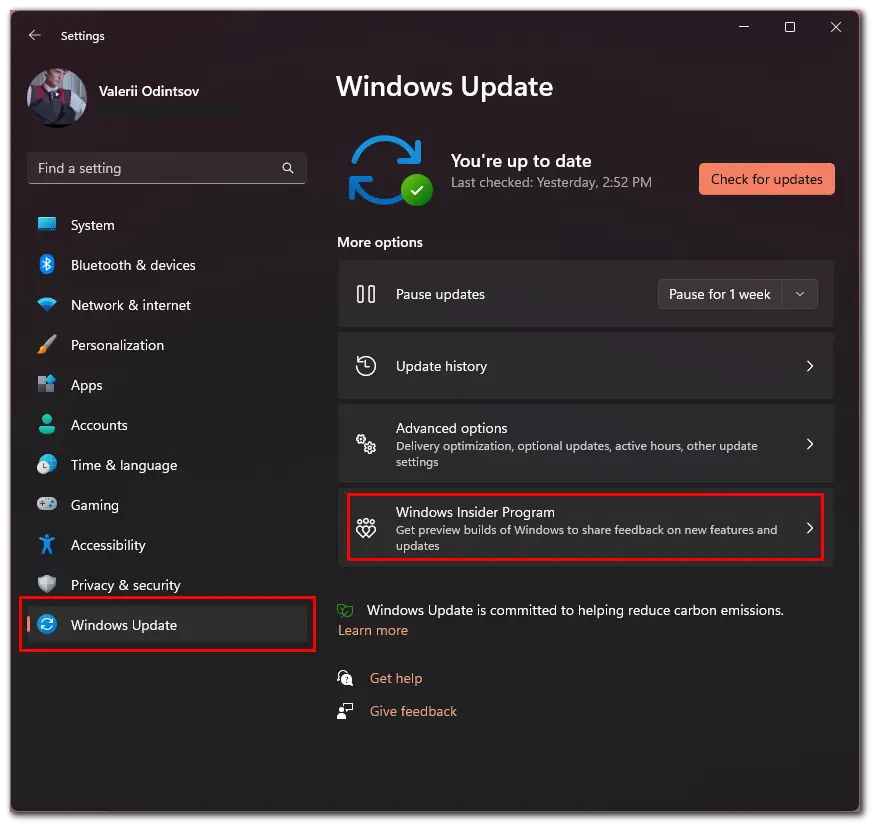The image size is (878, 830).
Task: Click the Accounts person icon
Action: pos(47,425)
